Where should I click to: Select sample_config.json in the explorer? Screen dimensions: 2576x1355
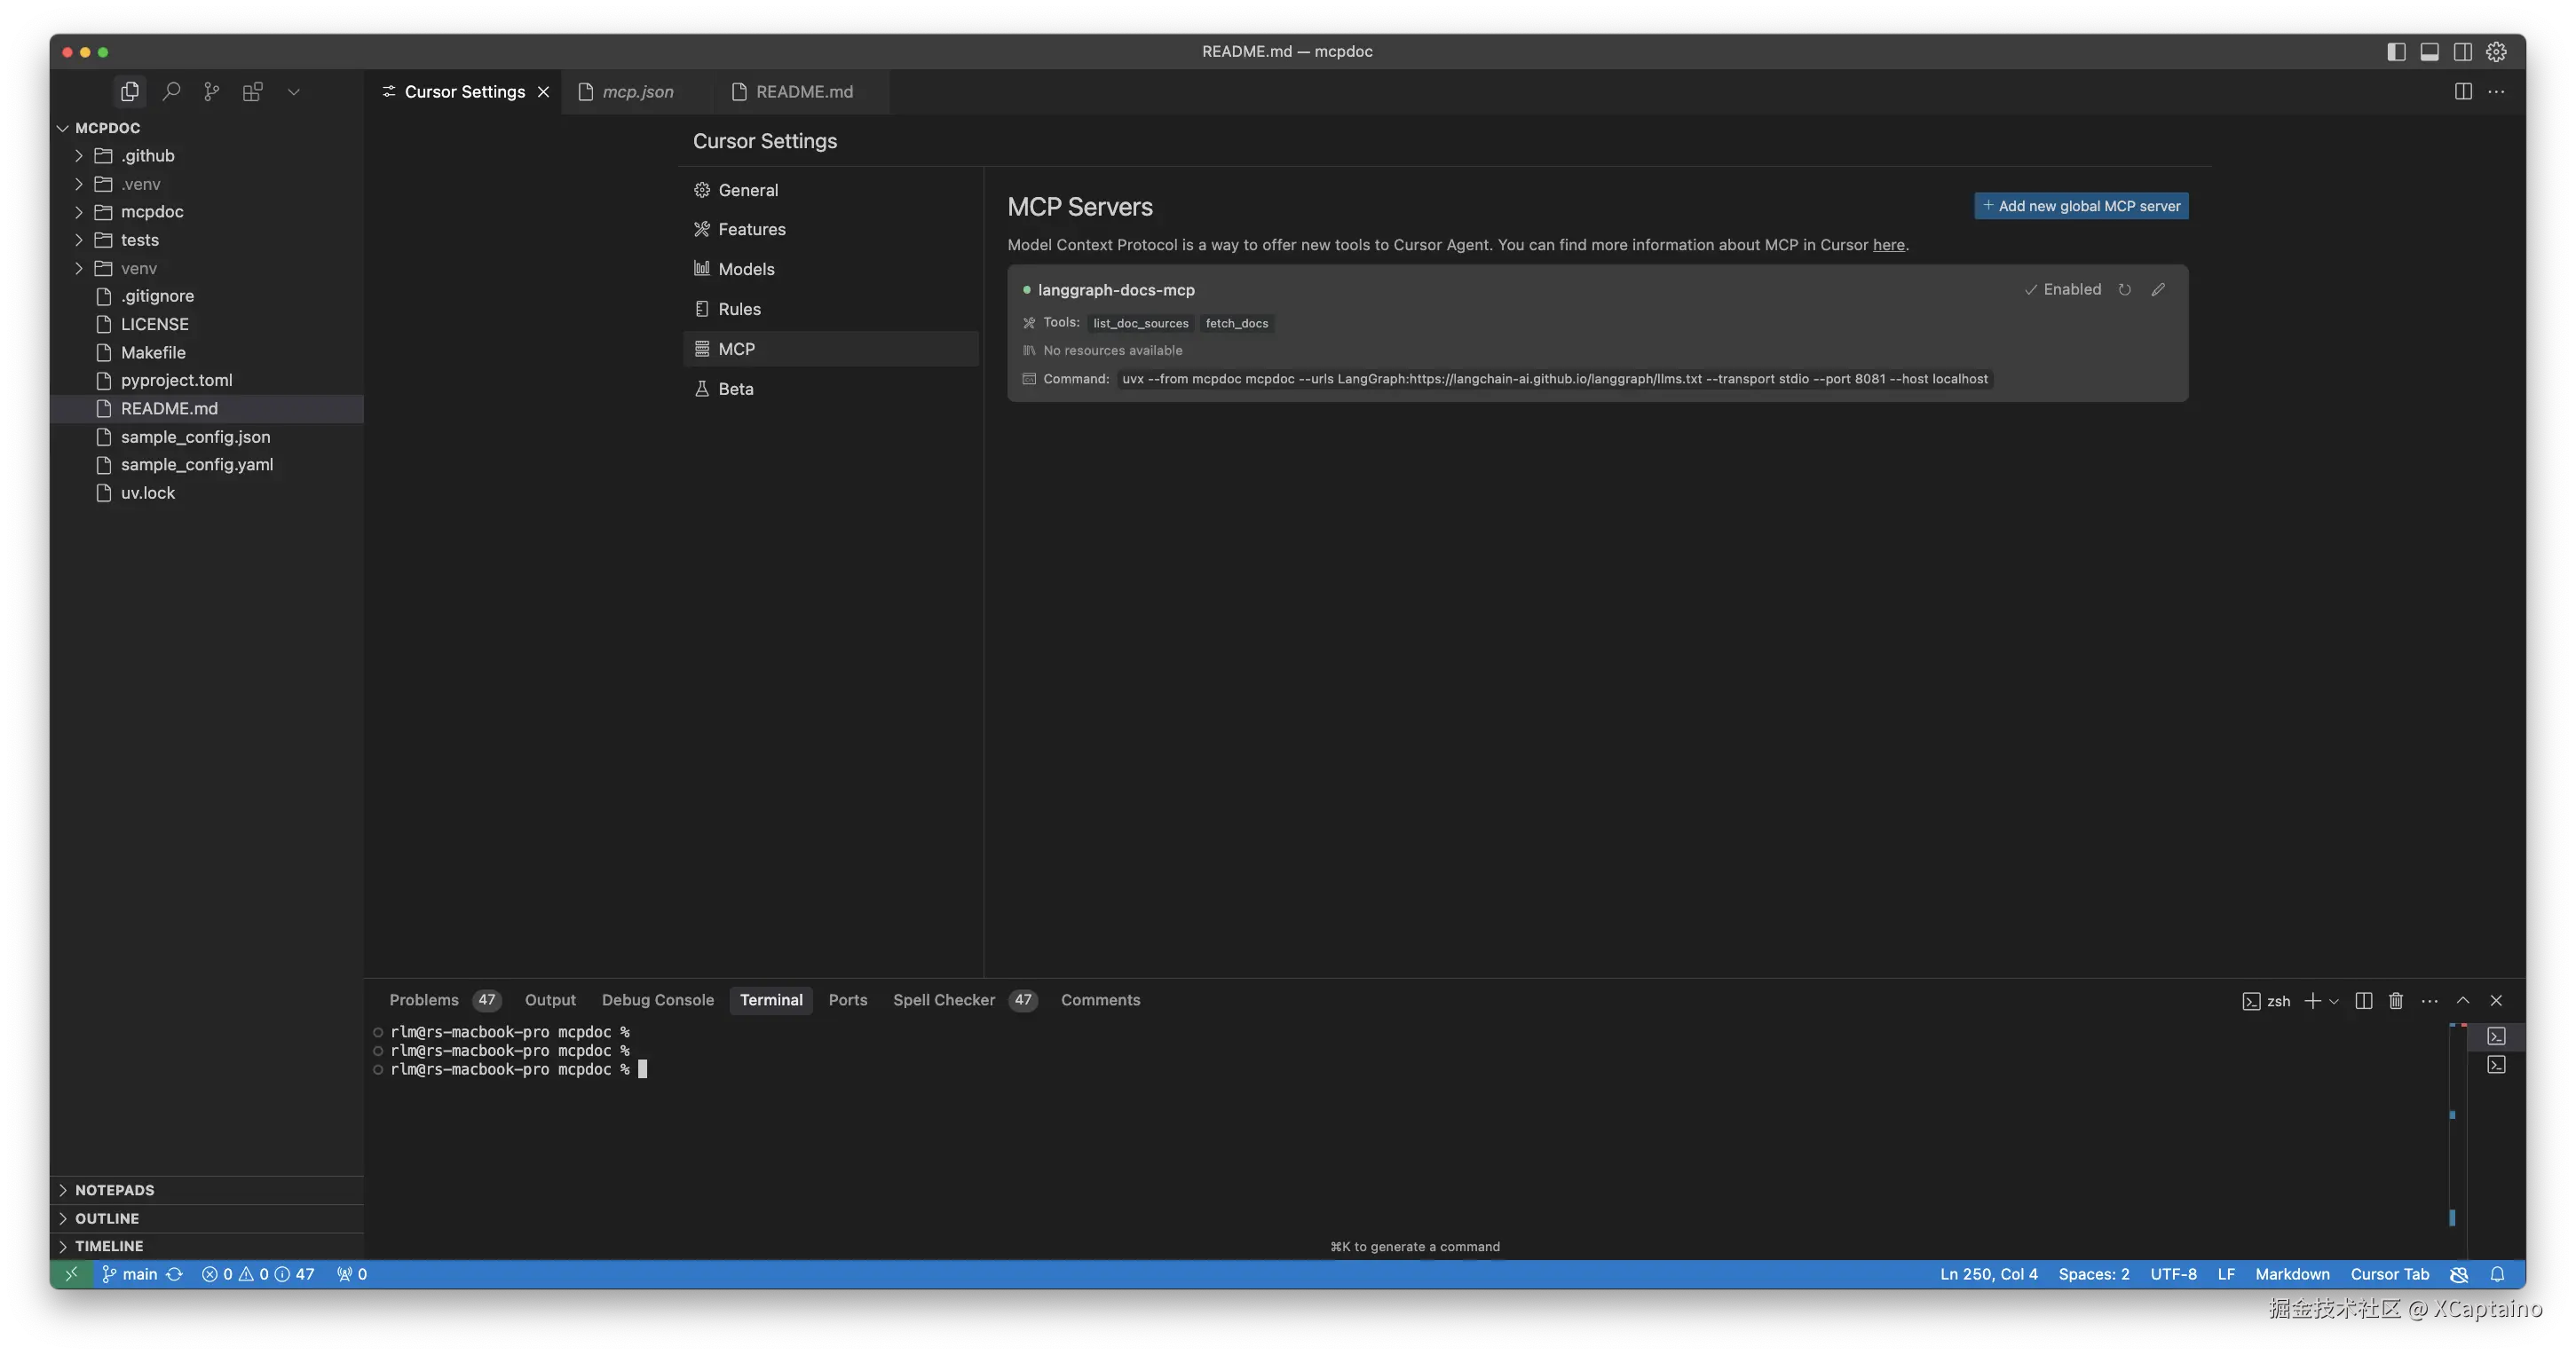(x=195, y=437)
